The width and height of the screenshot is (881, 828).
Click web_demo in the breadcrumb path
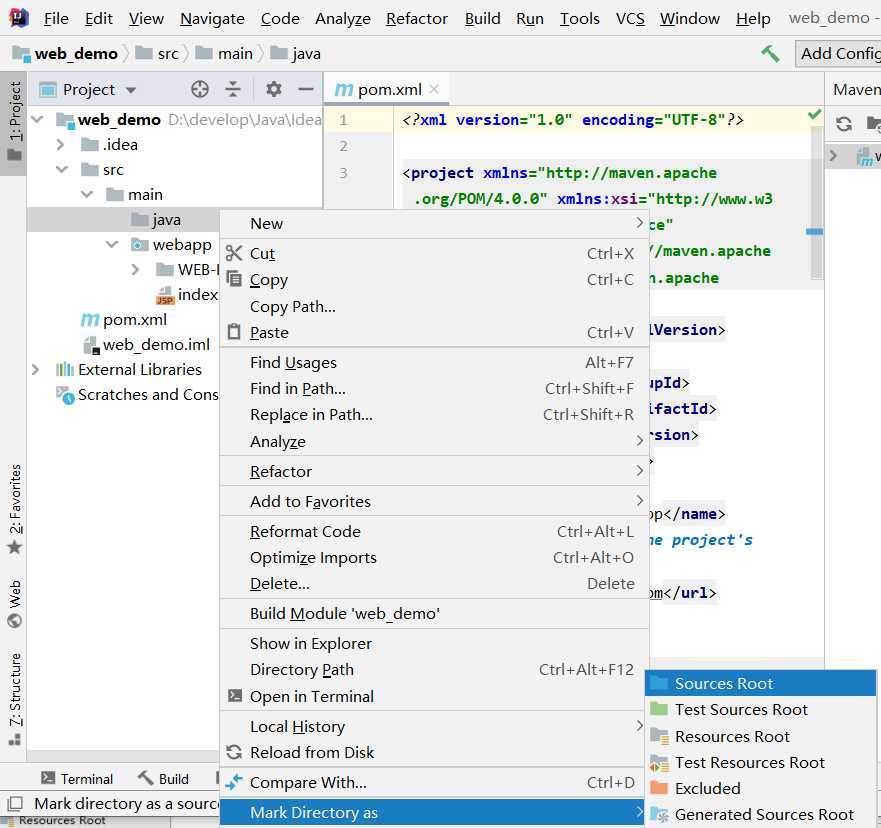[x=66, y=54]
